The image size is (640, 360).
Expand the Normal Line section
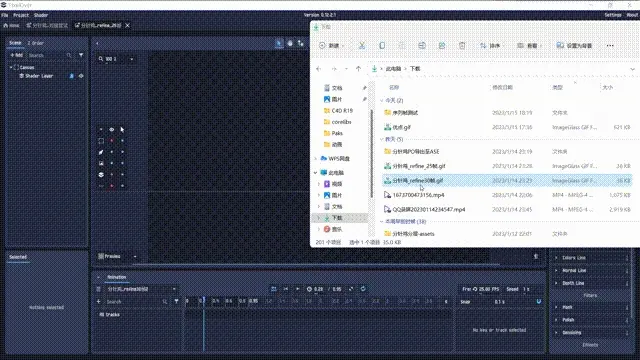[x=556, y=271]
